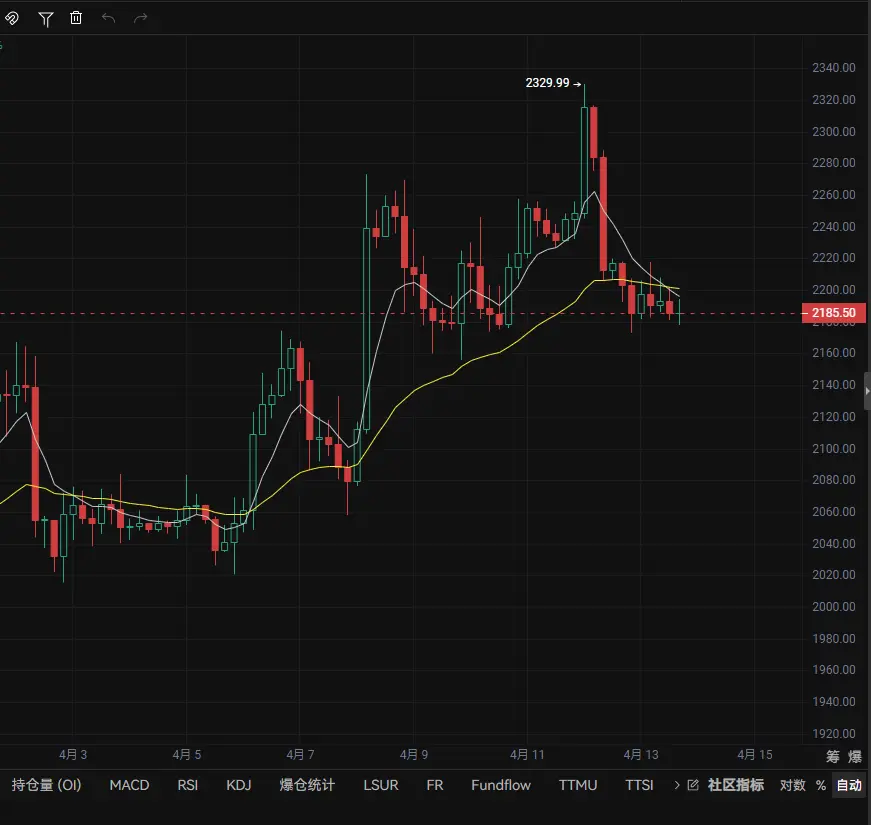Click the 4月 7 date label
871x825 pixels.
(300, 754)
